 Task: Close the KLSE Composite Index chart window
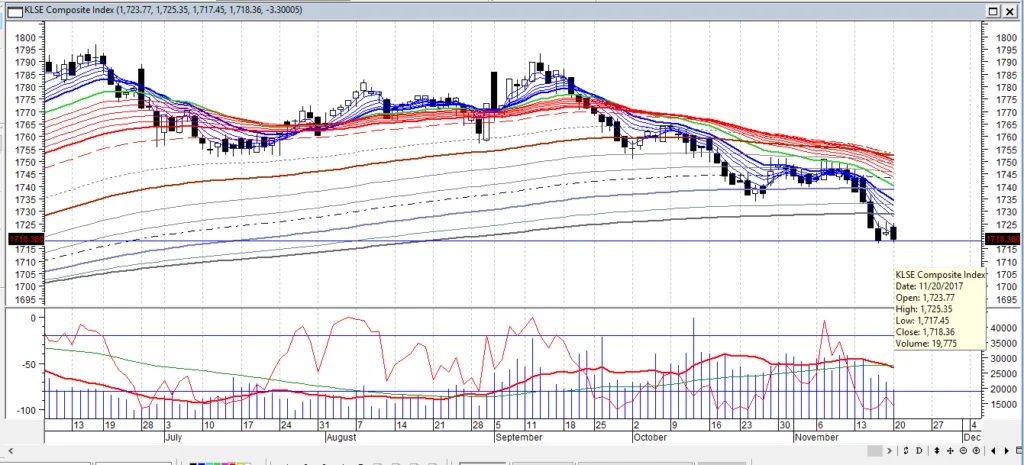(x=1012, y=10)
